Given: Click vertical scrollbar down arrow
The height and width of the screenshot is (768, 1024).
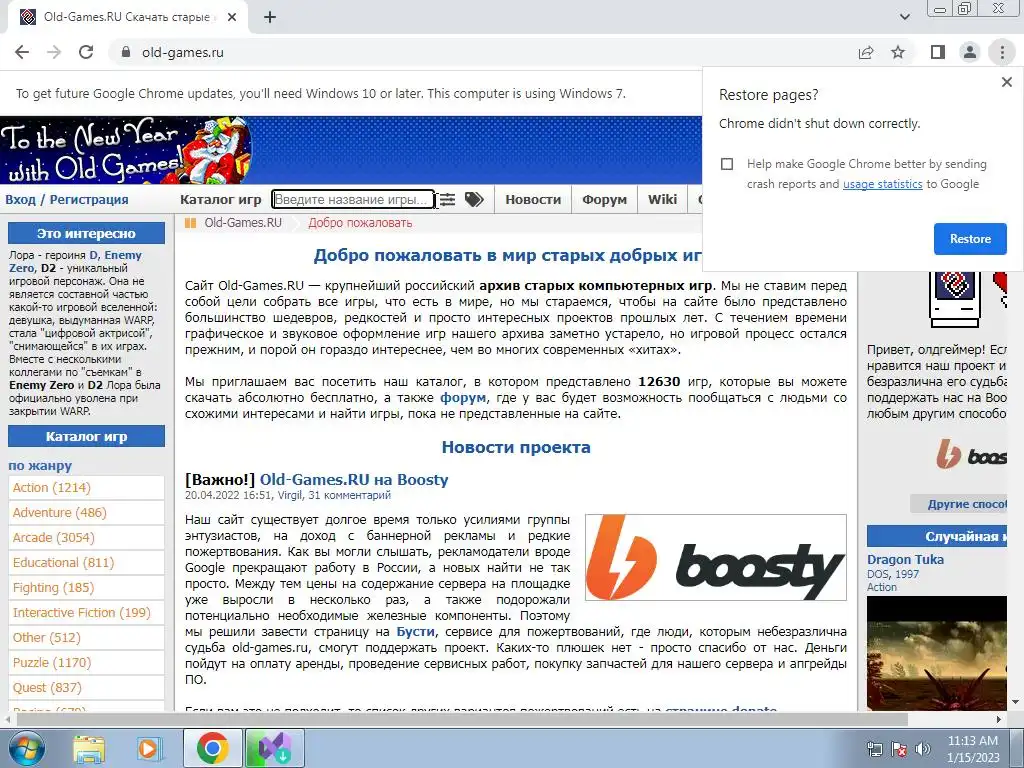Looking at the screenshot, I should click(x=1015, y=703).
